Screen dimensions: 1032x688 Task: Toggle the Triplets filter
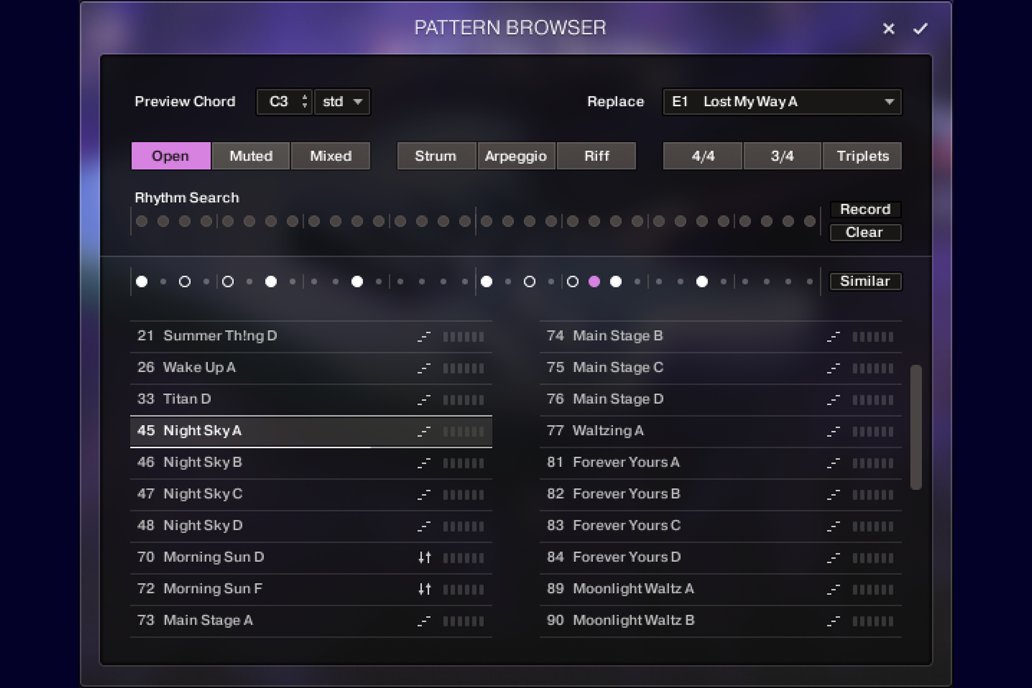tap(862, 156)
